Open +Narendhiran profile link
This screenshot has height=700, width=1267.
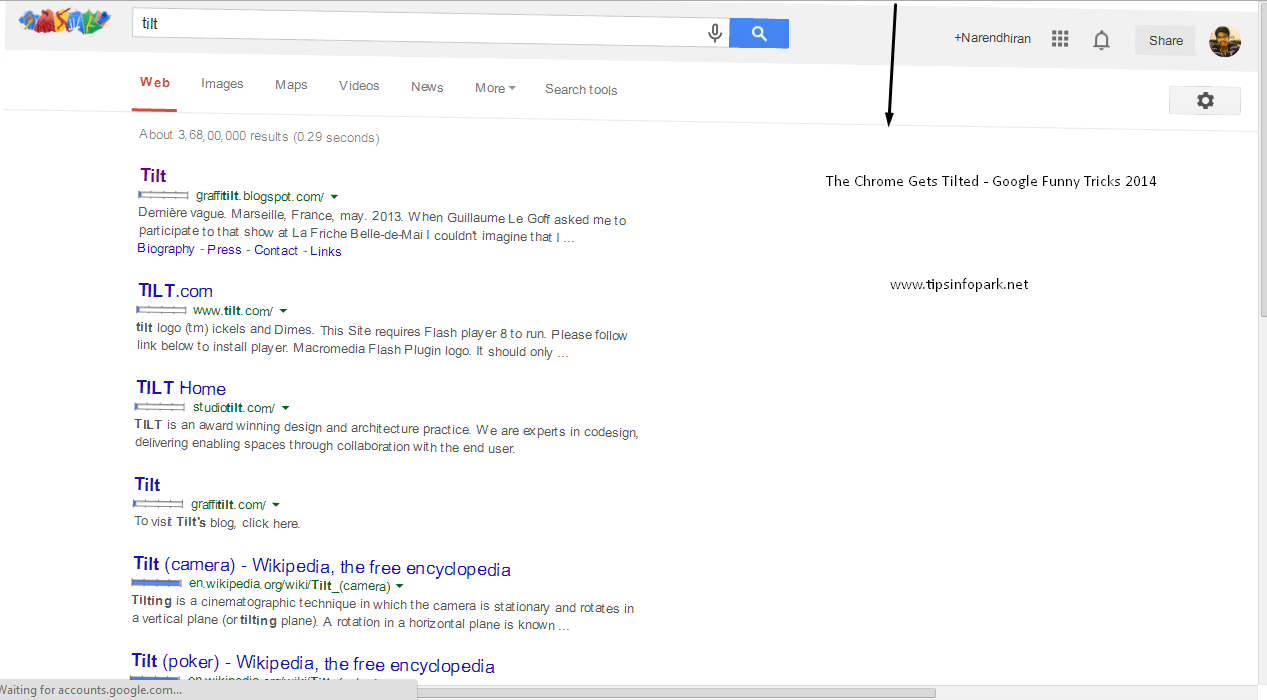point(992,38)
